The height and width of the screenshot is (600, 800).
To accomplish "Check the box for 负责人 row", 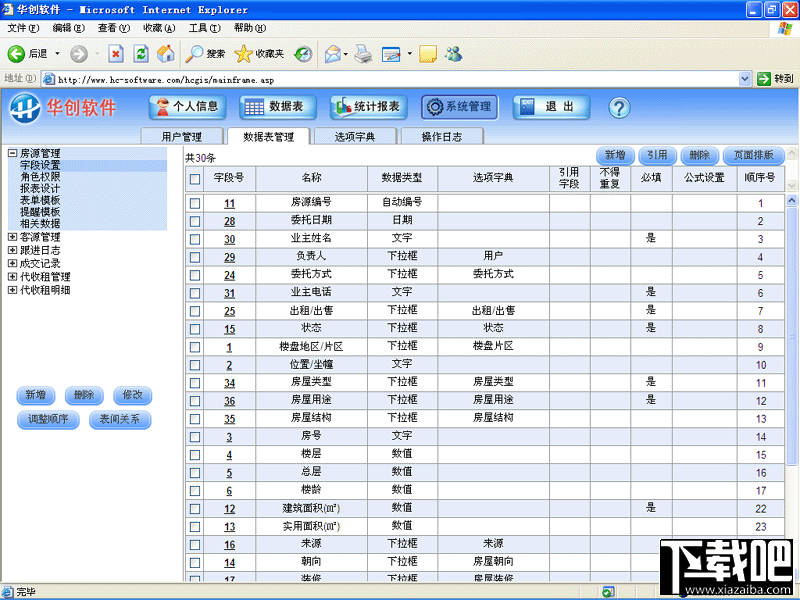I will [x=195, y=257].
